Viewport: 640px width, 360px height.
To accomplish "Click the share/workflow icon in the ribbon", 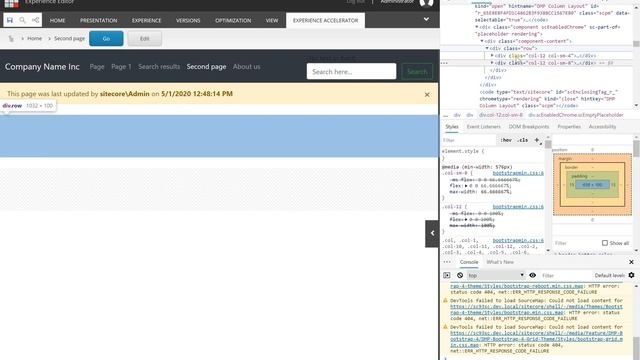I will point(36,20).
